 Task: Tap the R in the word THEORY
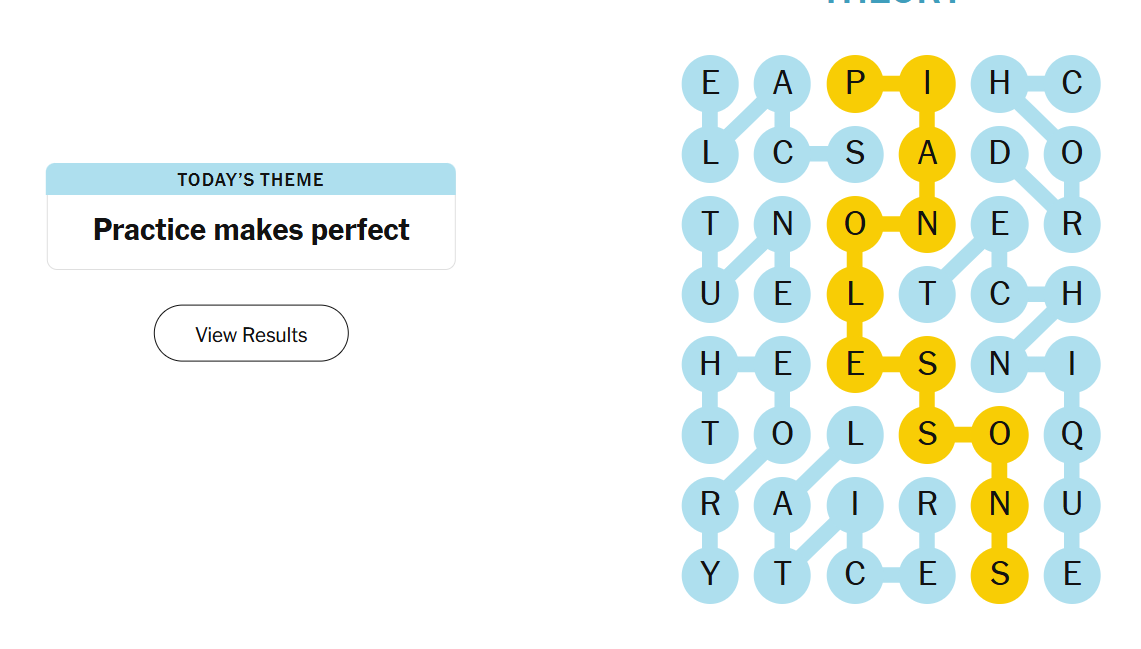point(710,505)
